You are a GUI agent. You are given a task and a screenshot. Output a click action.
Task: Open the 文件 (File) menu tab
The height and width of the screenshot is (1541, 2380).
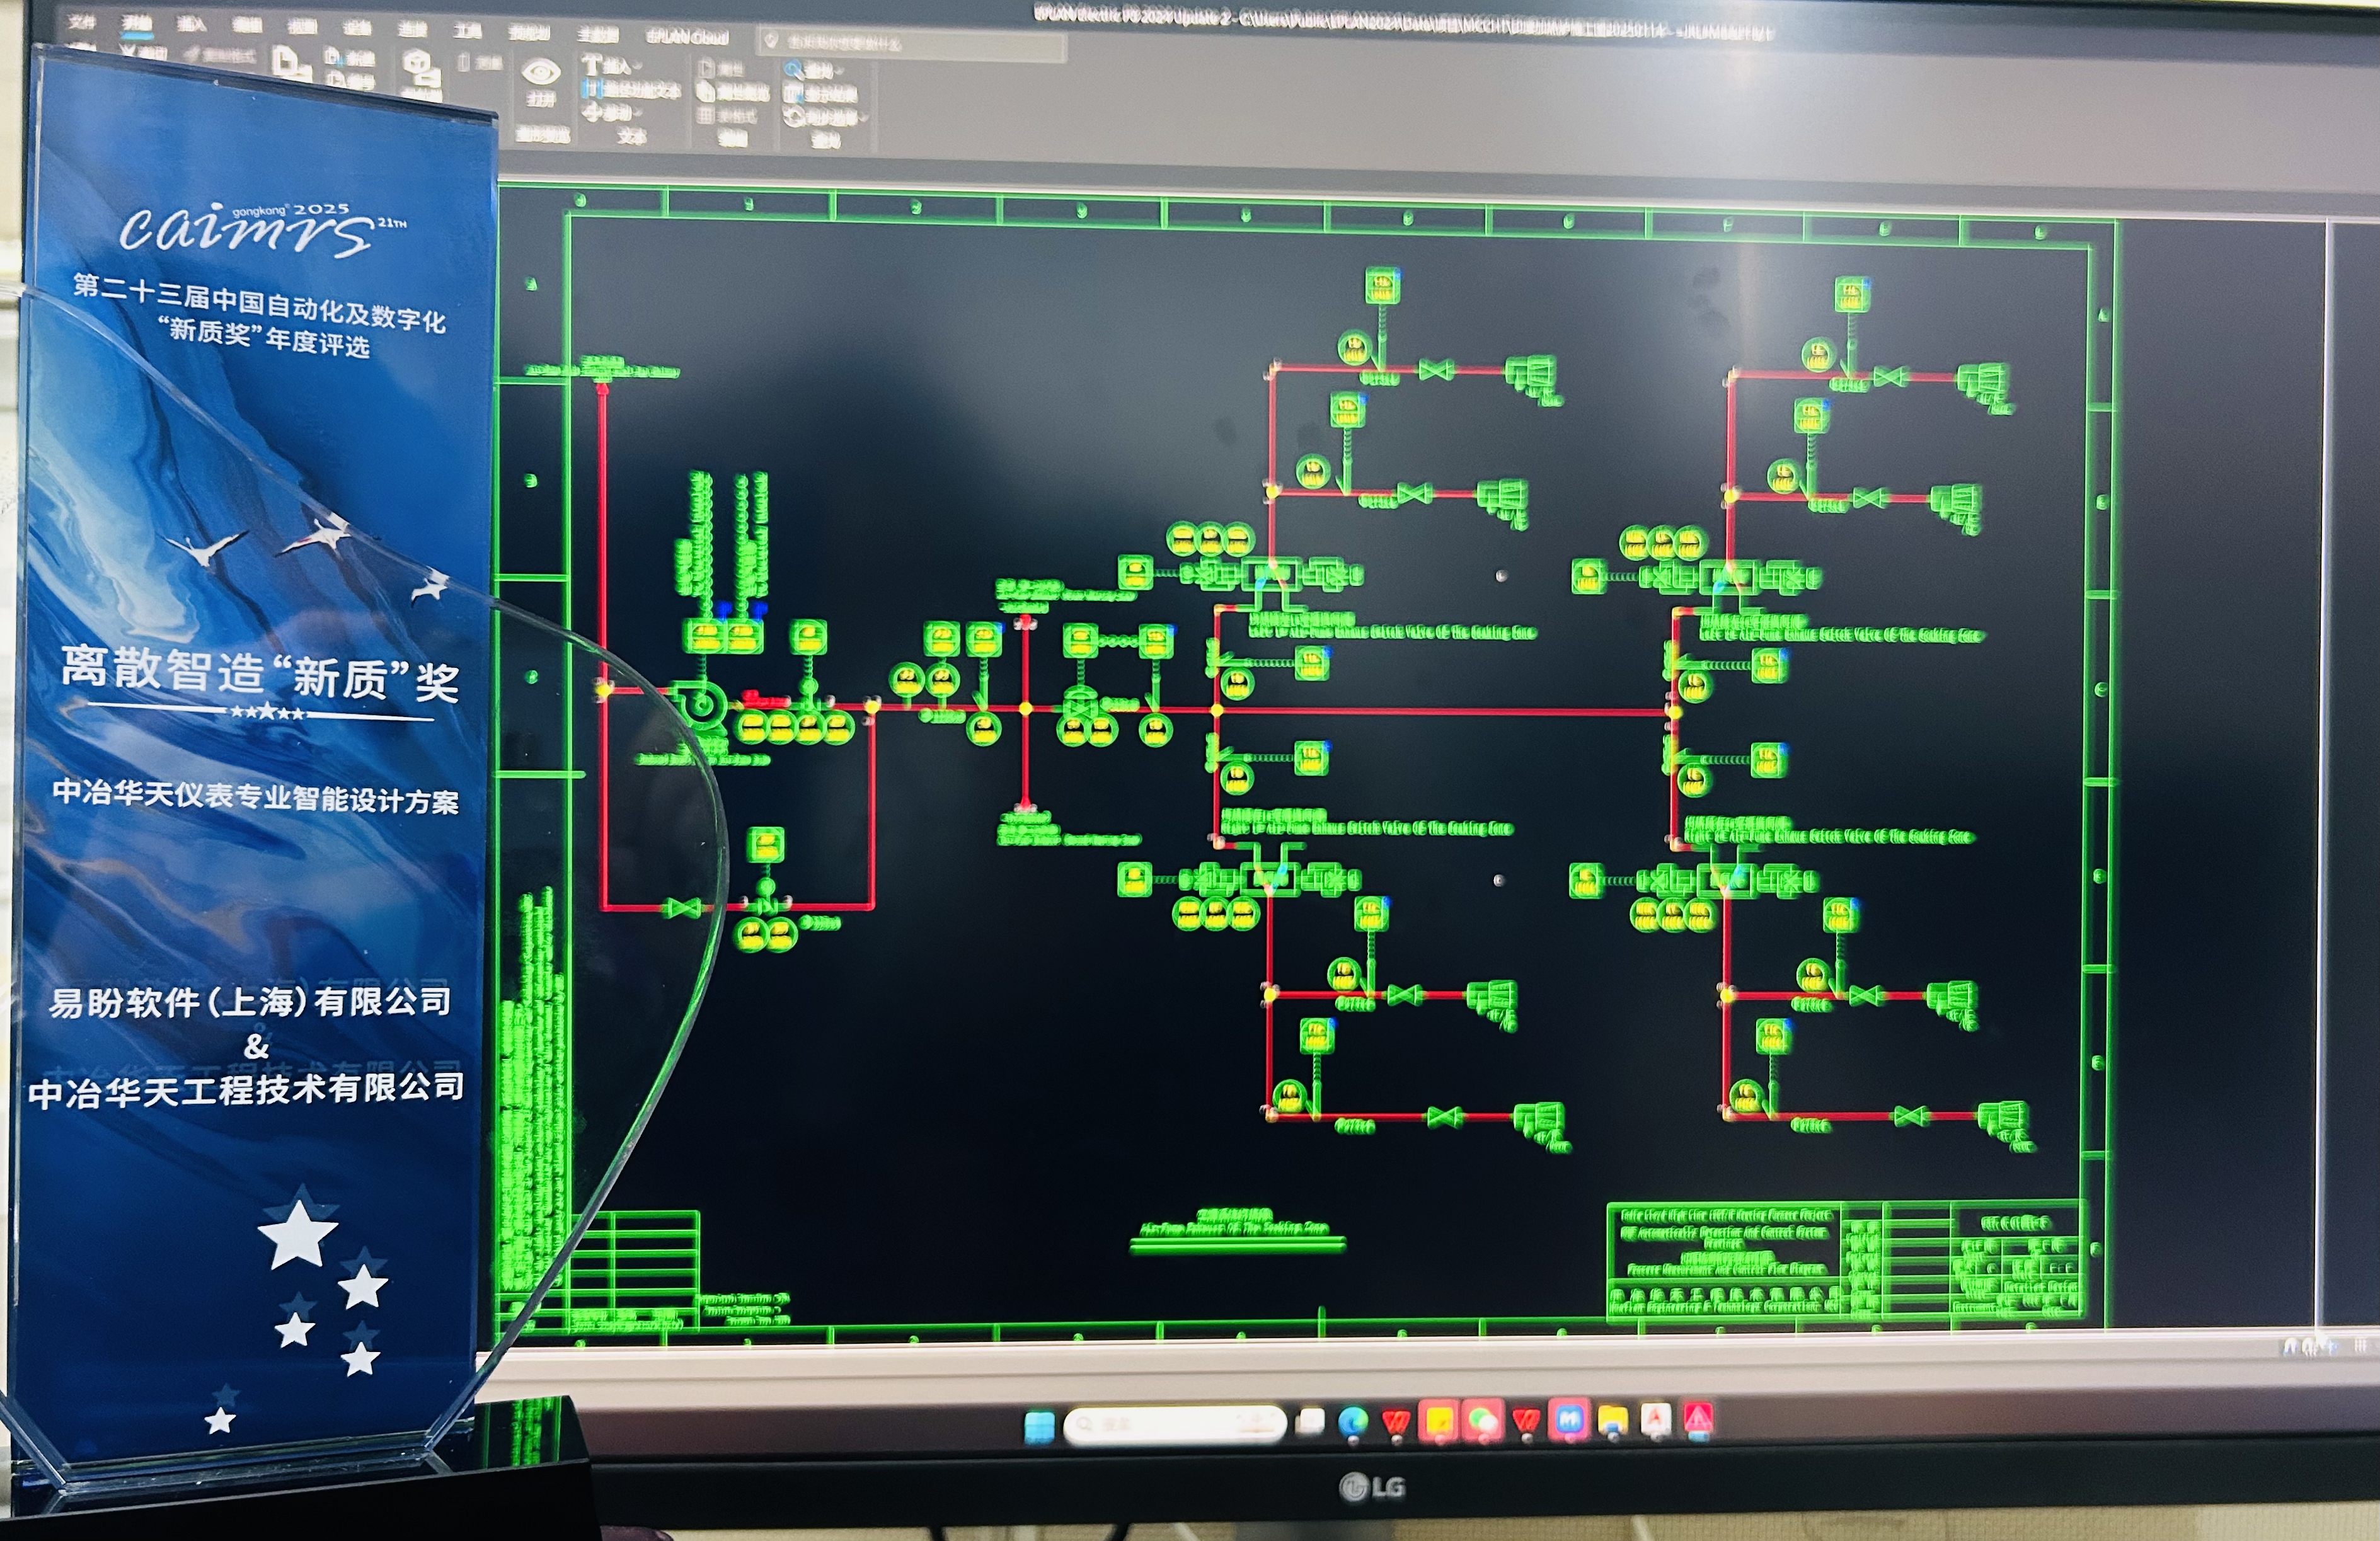click(x=81, y=22)
